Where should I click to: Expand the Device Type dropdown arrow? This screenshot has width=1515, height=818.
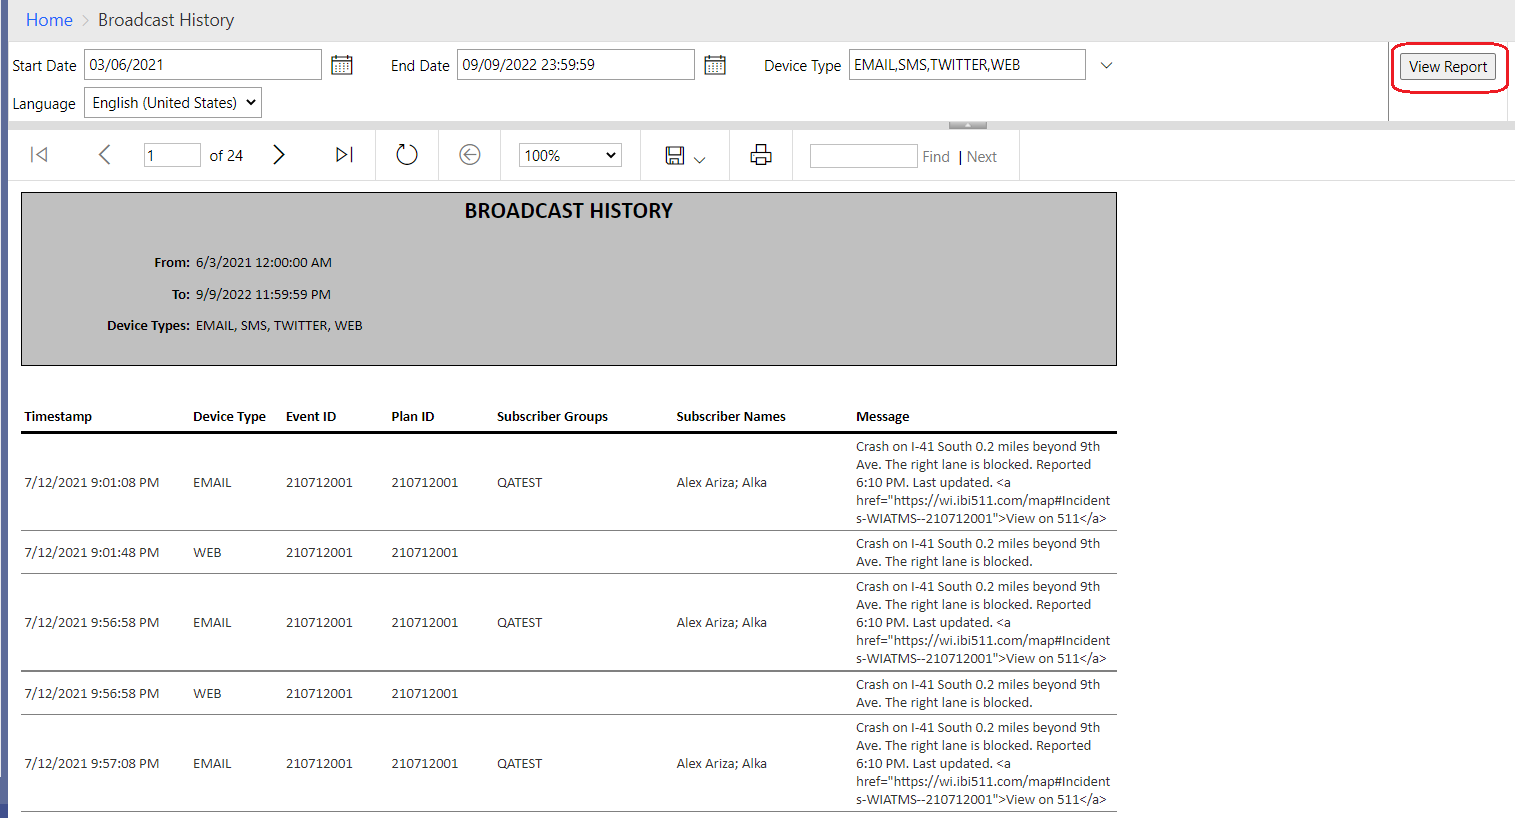(x=1106, y=65)
